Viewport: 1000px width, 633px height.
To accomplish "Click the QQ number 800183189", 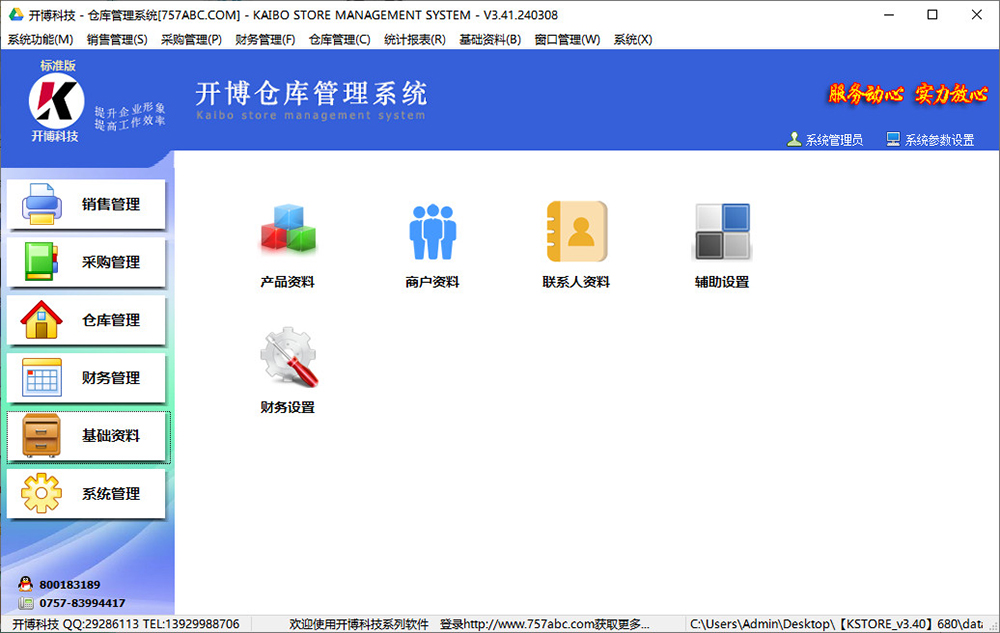I will click(70, 585).
